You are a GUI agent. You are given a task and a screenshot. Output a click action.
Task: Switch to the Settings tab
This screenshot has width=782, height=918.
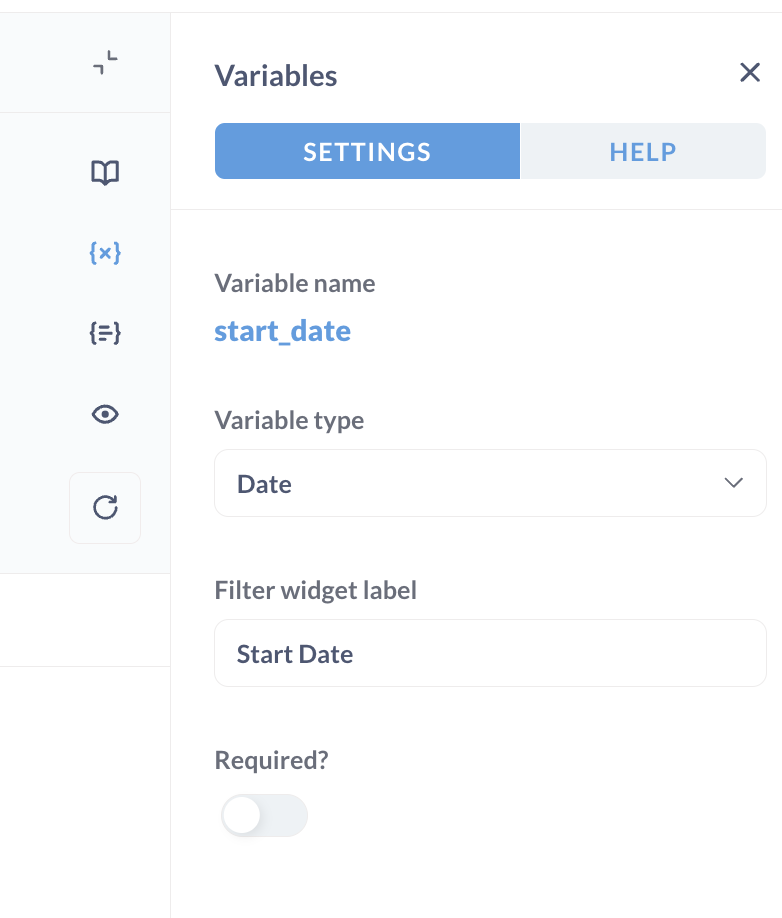(x=367, y=151)
